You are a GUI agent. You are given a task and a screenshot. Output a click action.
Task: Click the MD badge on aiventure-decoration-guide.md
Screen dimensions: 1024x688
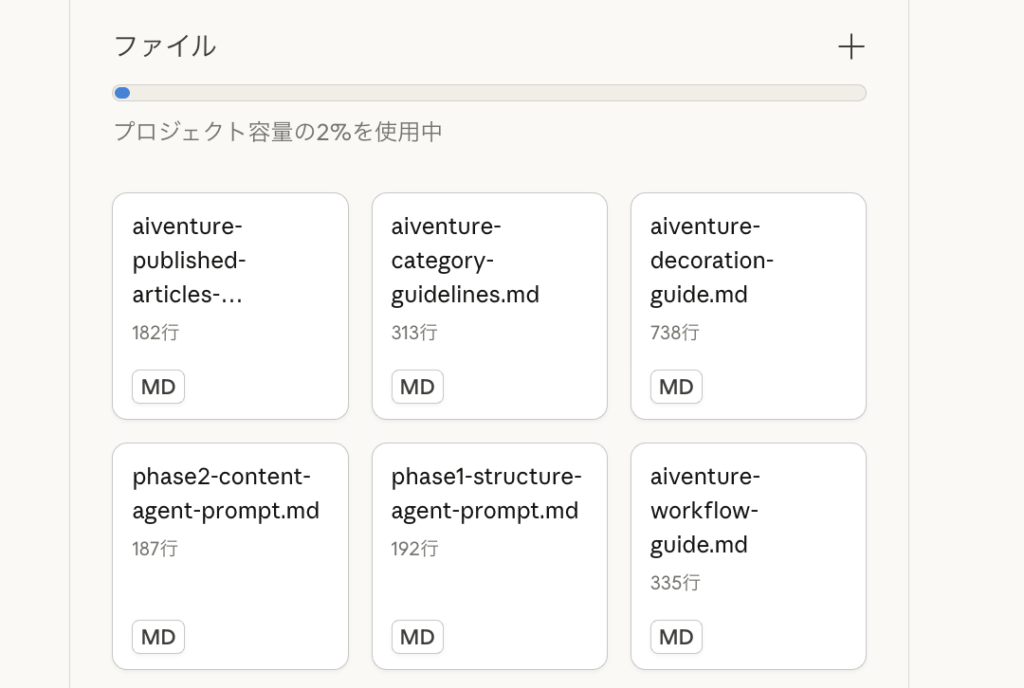coord(676,386)
